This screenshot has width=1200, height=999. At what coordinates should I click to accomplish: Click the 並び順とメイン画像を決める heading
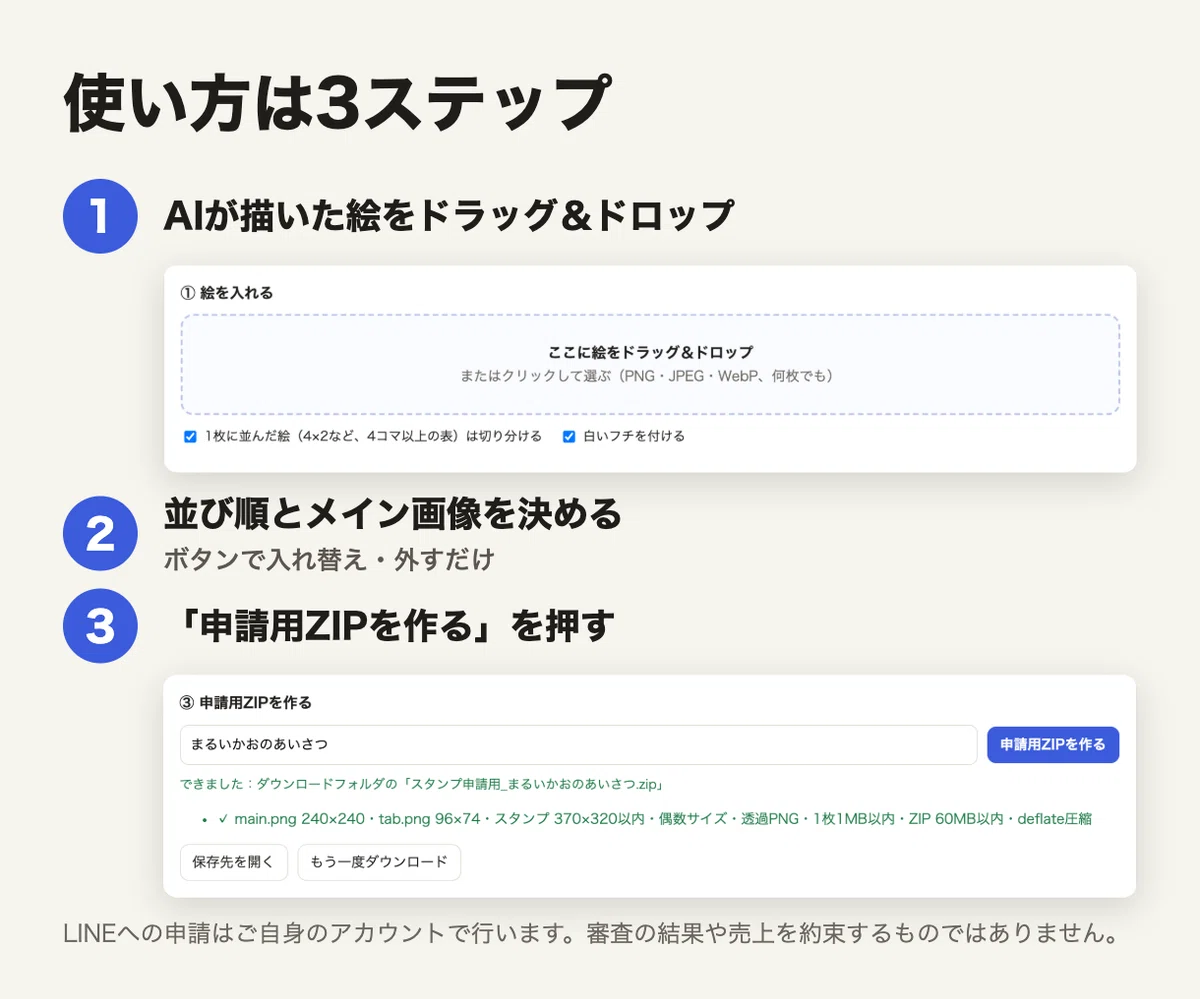[x=392, y=515]
